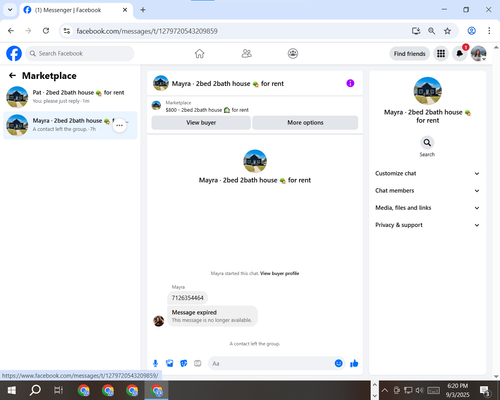Expand Media, files and links section
500x400 pixels.
click(x=427, y=208)
